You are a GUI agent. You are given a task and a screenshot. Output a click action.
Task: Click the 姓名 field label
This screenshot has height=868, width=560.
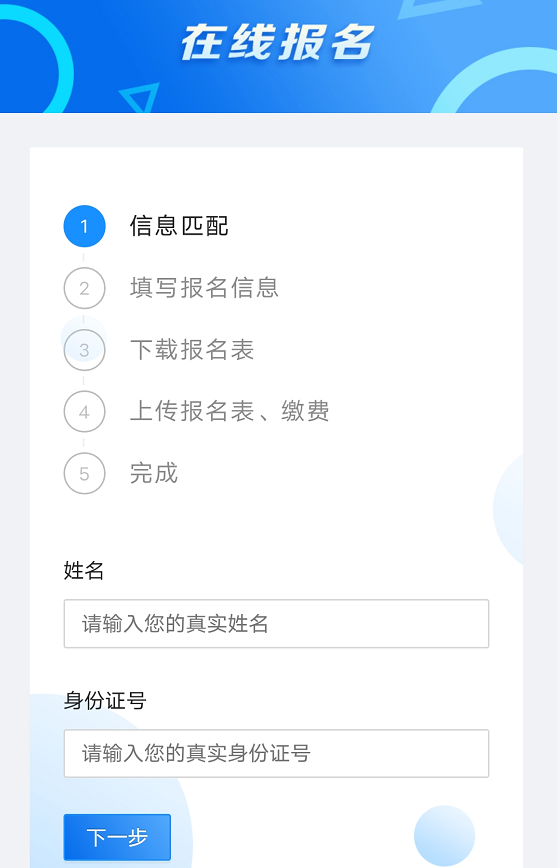(x=84, y=570)
